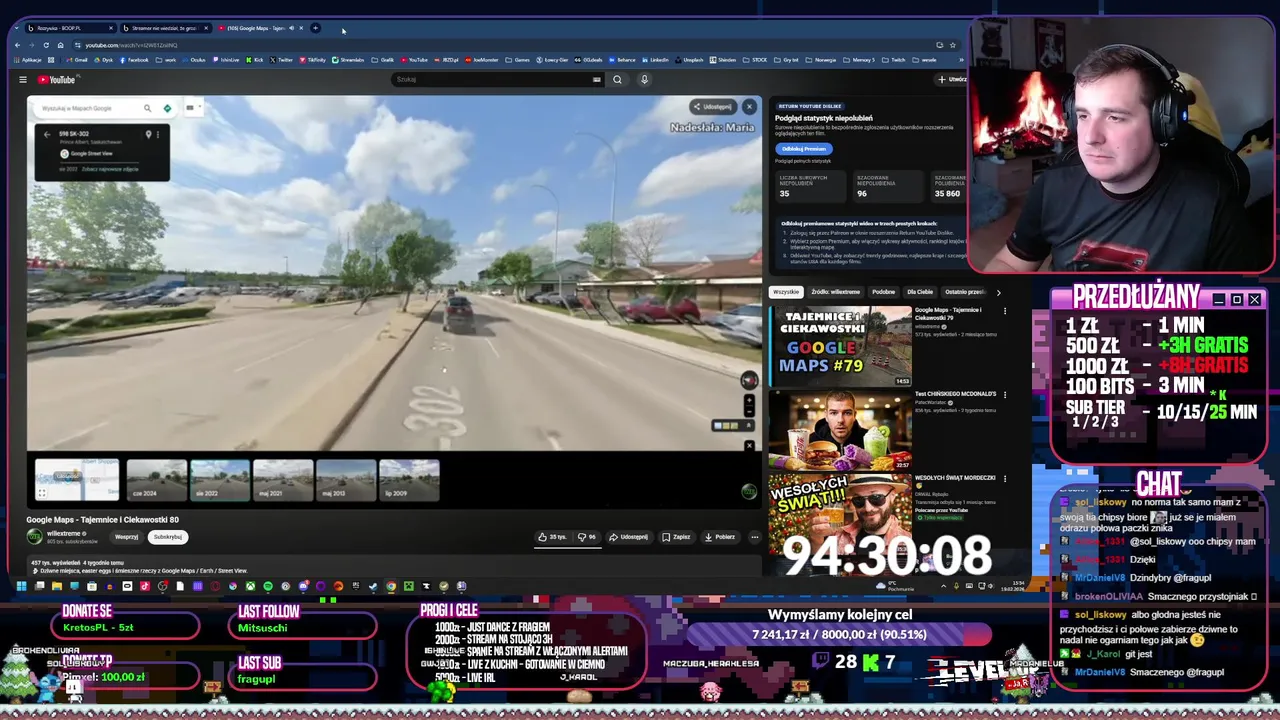The image size is (1280, 720).
Task: Expand the Norwegia bookmarks folder
Action: point(820,60)
